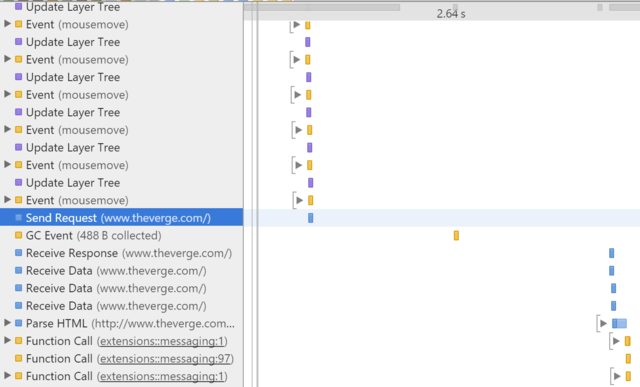Open the first extensions::messaging:1 source link

click(162, 341)
